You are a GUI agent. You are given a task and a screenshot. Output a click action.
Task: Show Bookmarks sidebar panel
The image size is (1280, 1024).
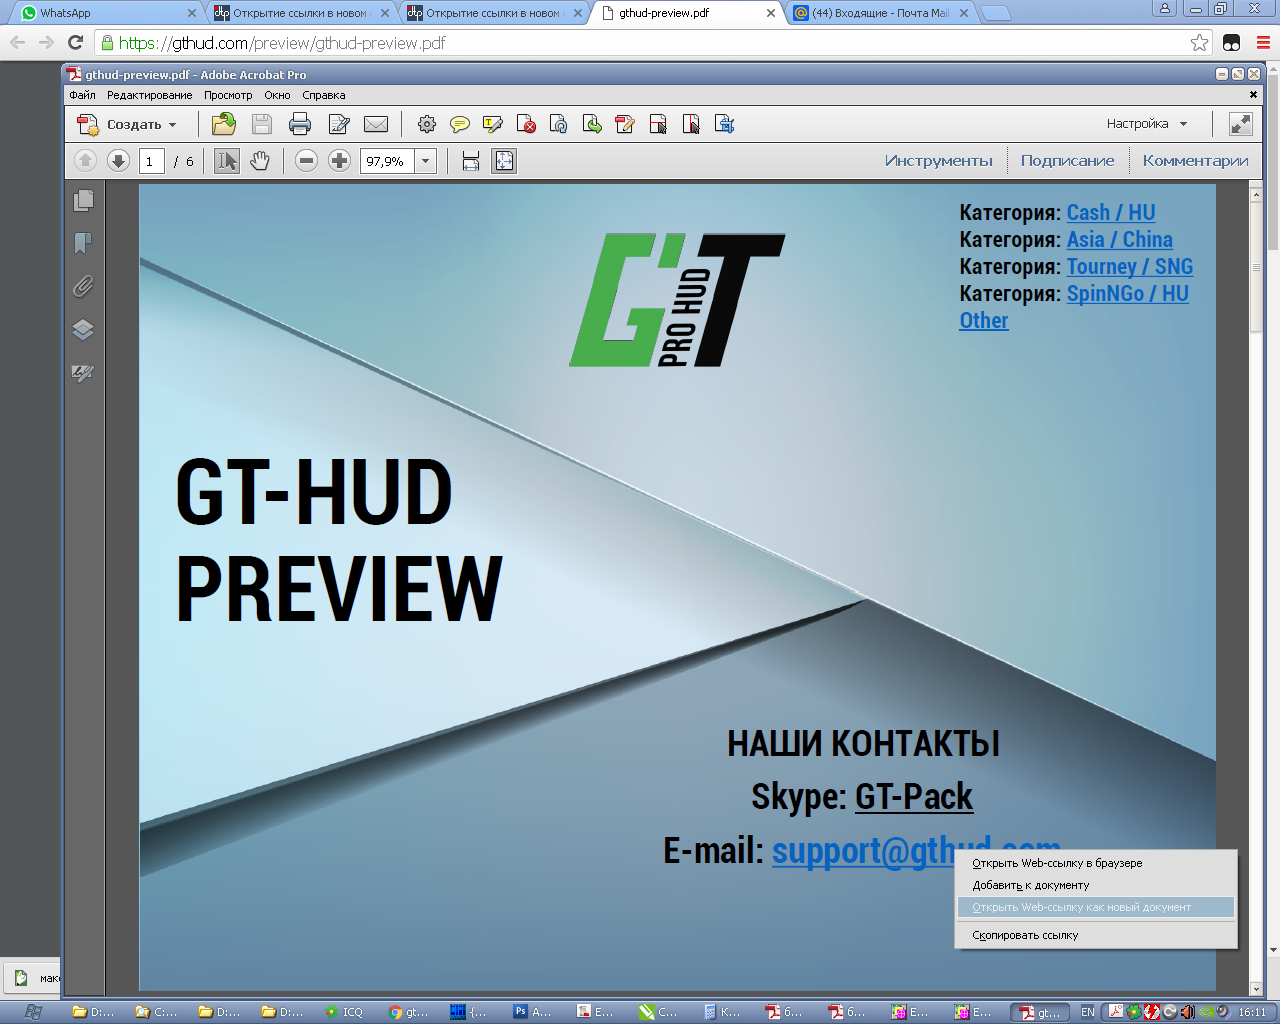83,243
